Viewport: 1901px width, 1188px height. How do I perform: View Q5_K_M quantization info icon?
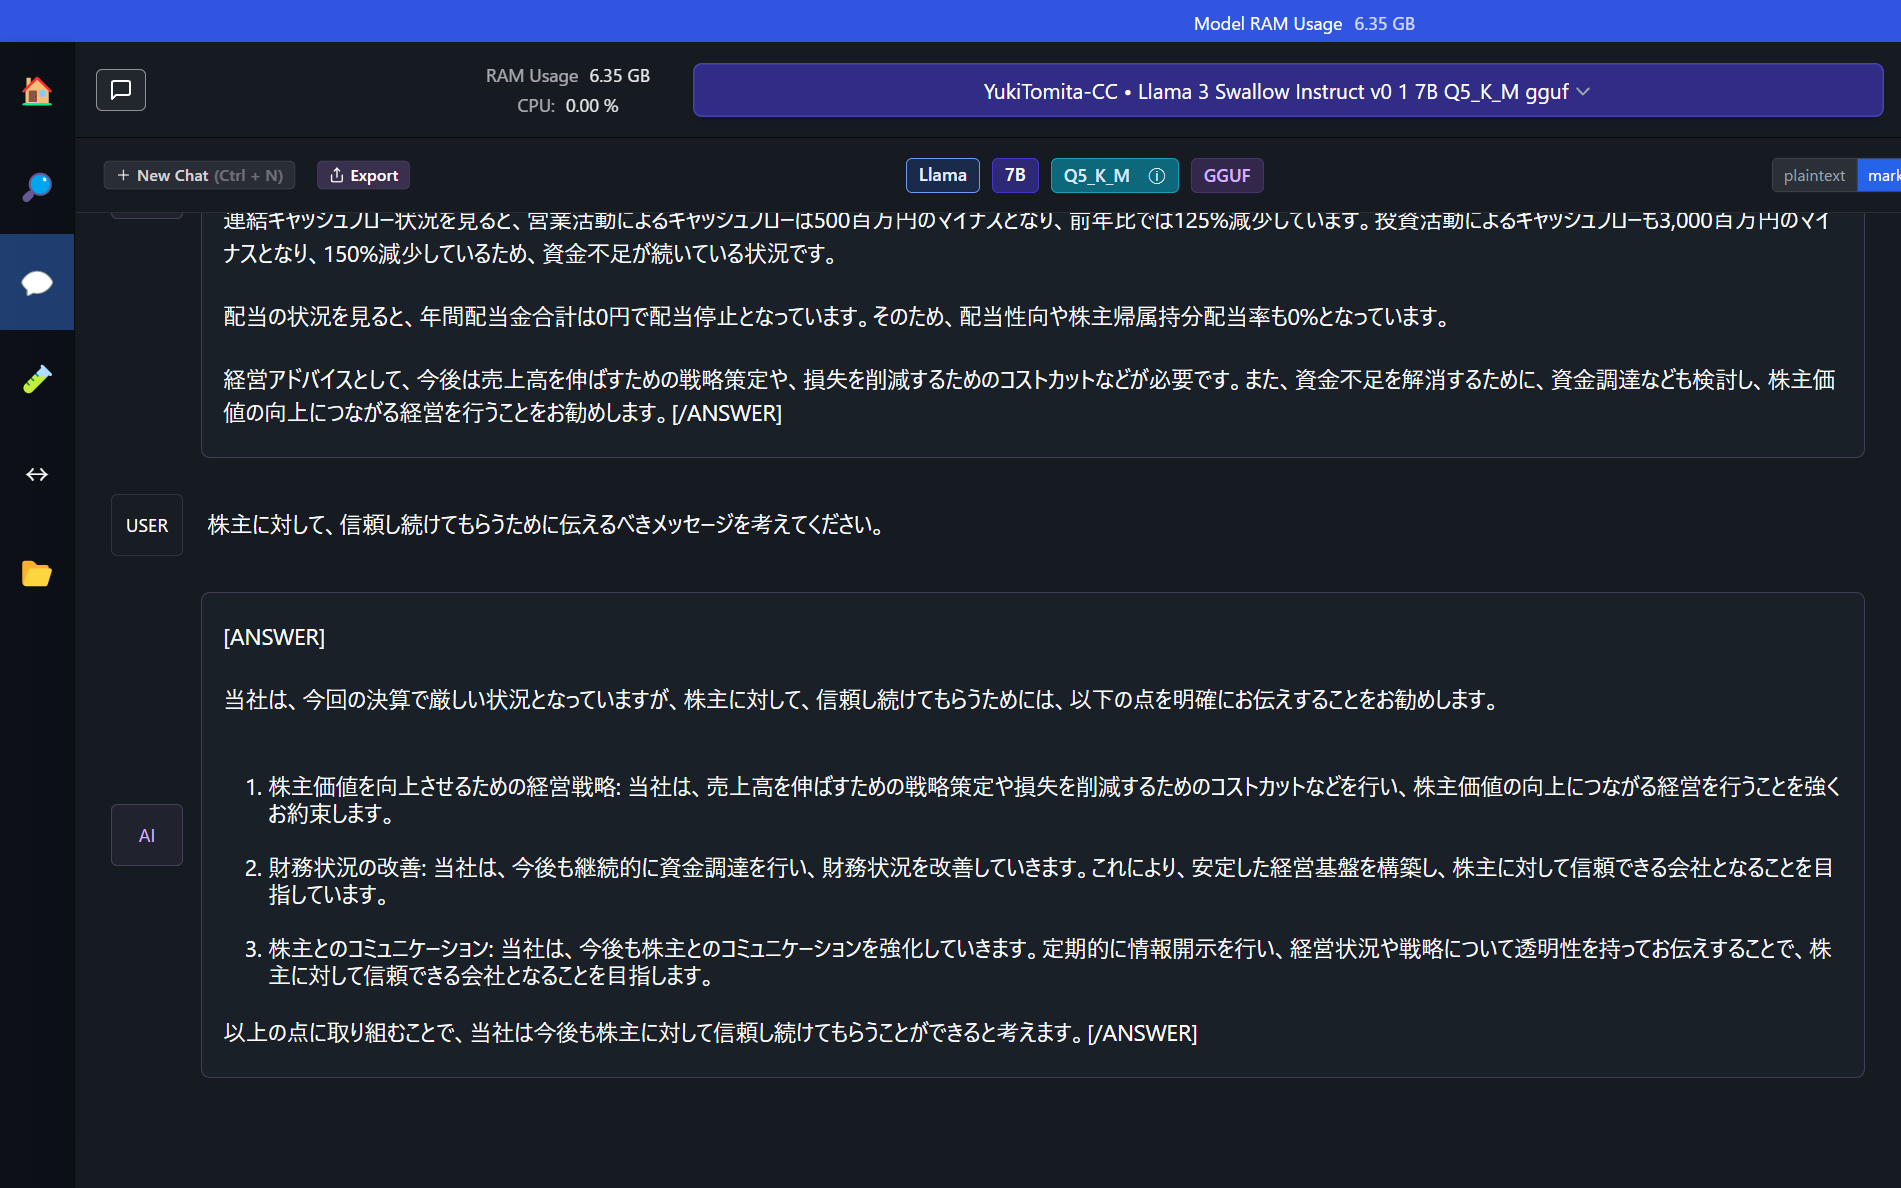tap(1156, 175)
